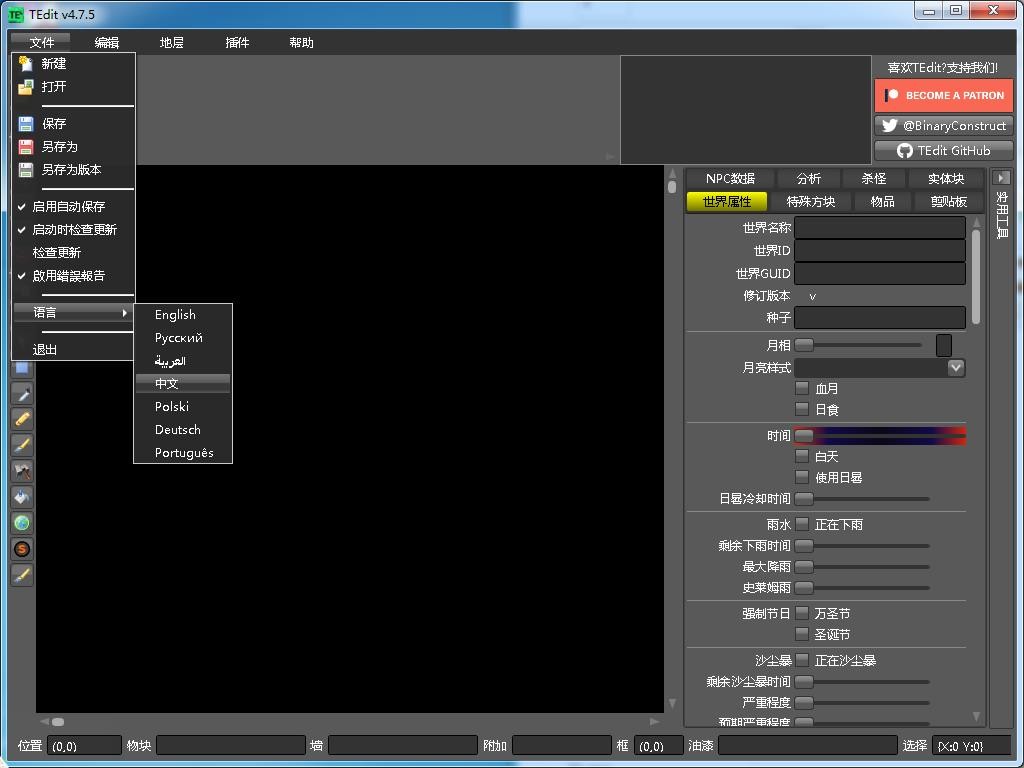The height and width of the screenshot is (768, 1024).
Task: Select the Fill bucket tool
Action: coord(21,497)
